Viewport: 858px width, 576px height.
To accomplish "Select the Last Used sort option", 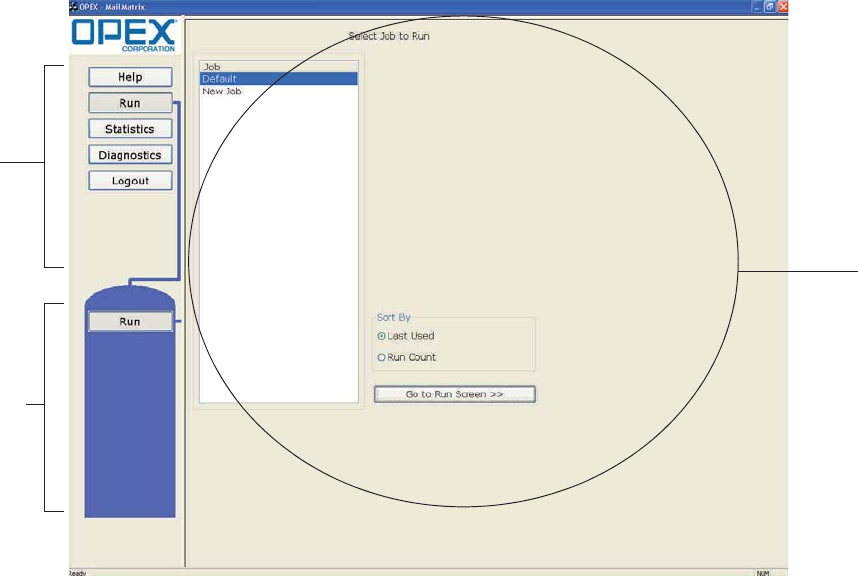I will click(405, 336).
